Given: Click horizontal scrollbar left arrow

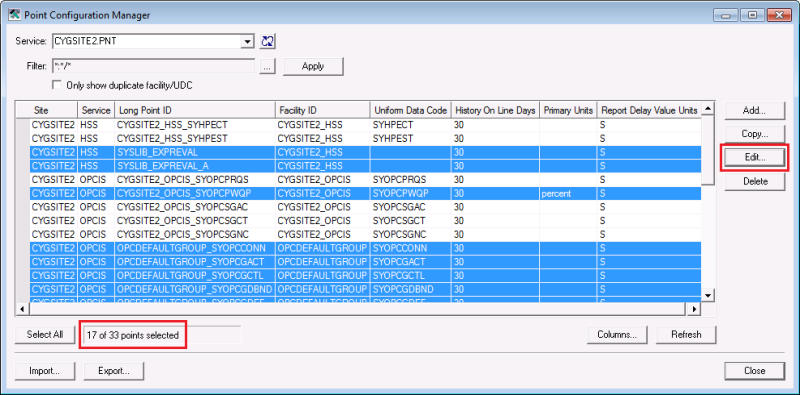Looking at the screenshot, I should coord(21,309).
